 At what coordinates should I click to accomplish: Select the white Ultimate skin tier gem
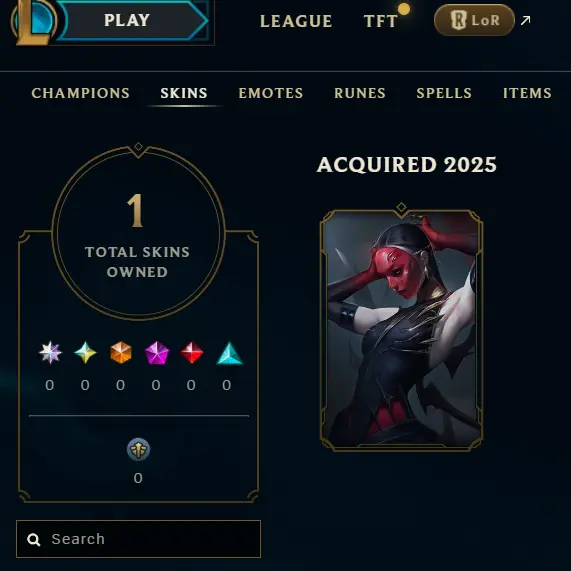(50, 353)
